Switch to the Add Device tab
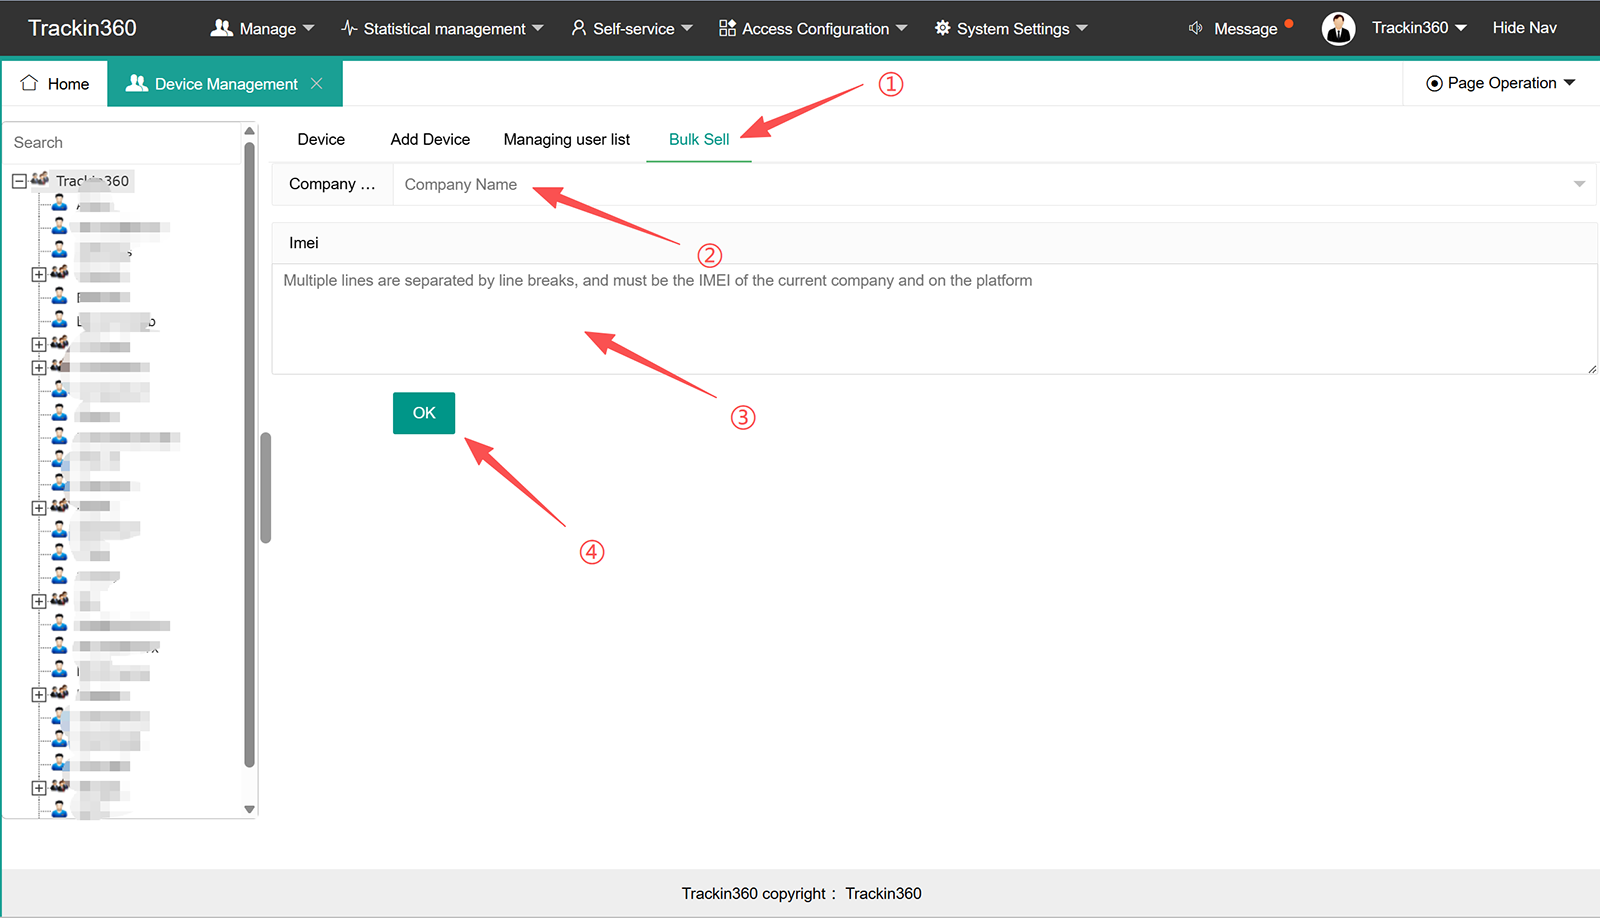The image size is (1600, 918). point(430,139)
